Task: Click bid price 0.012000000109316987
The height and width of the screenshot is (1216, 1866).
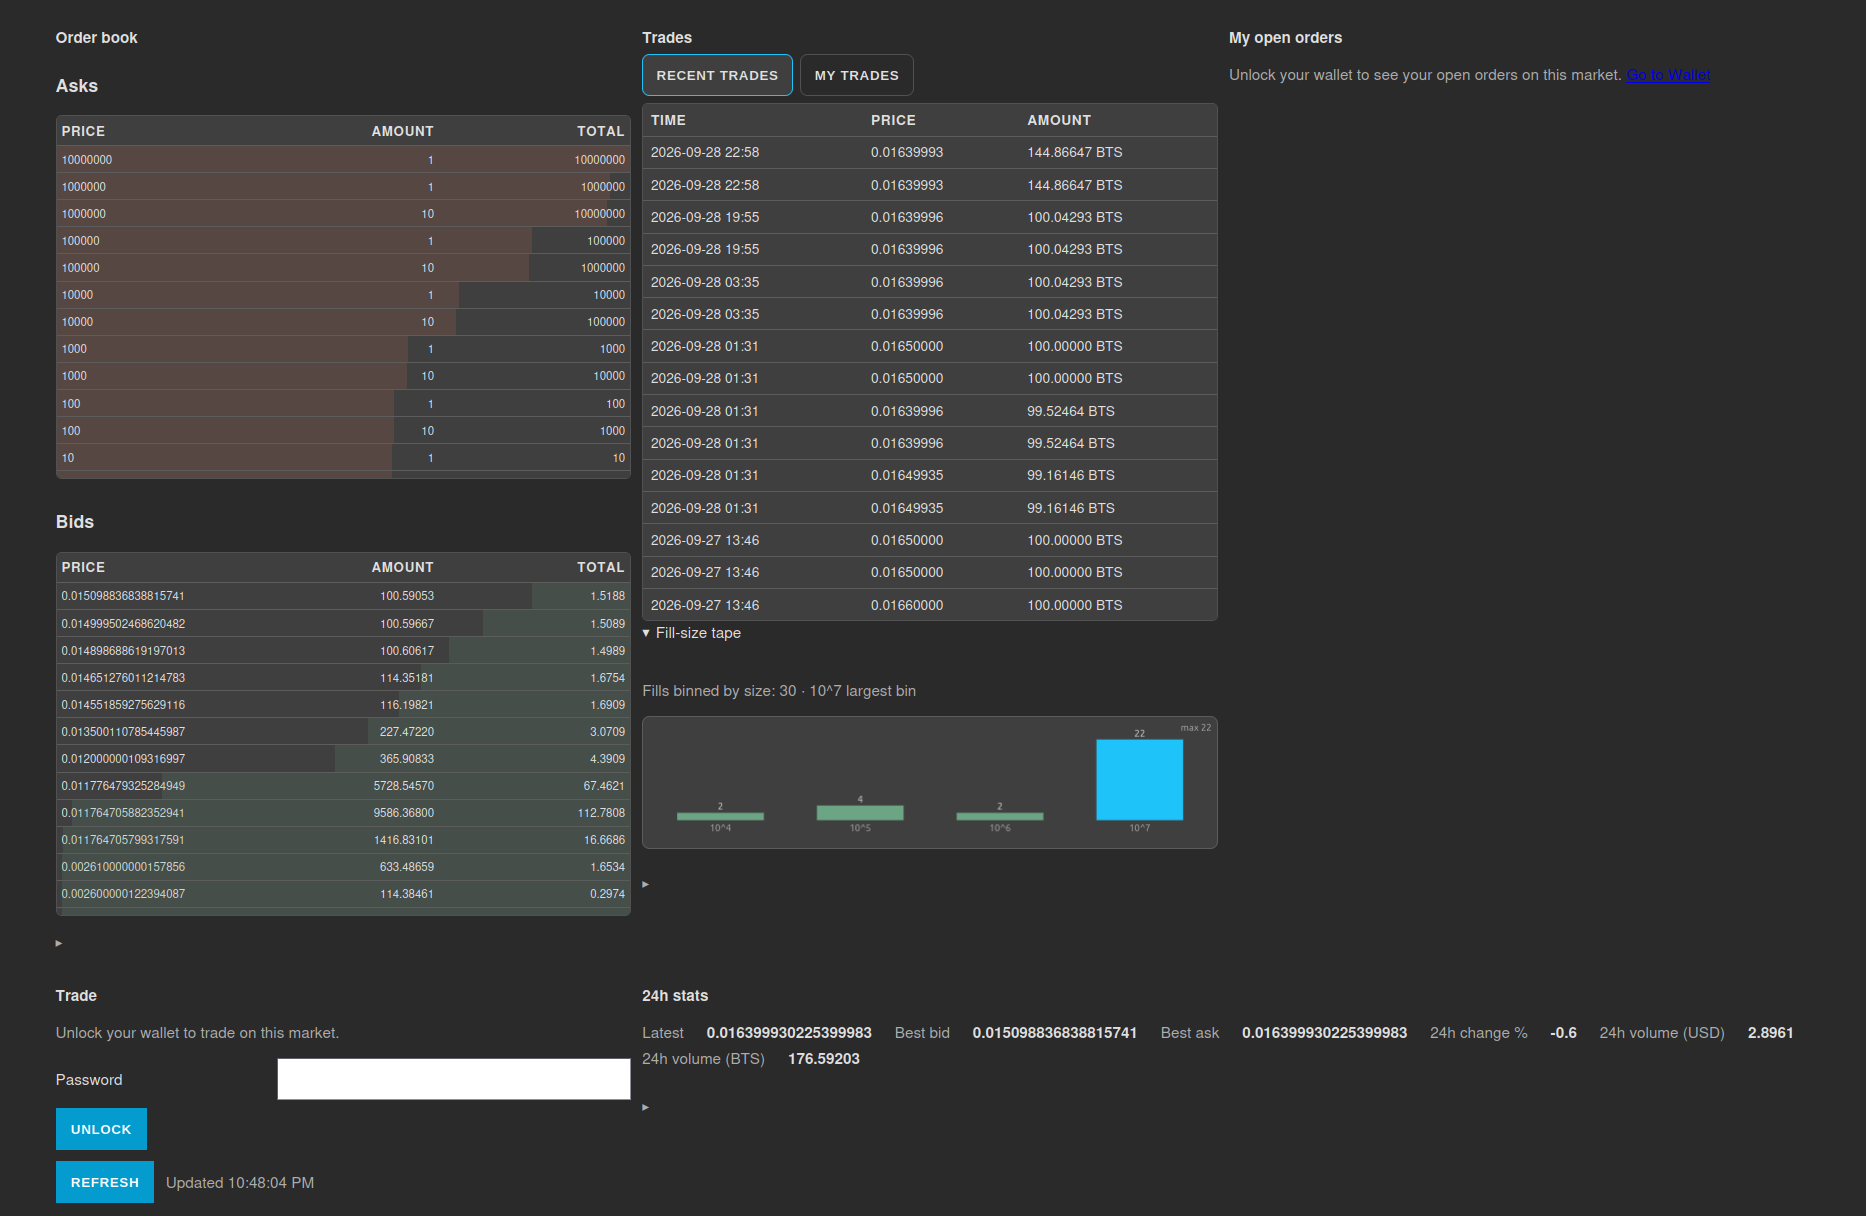Action: [x=123, y=759]
